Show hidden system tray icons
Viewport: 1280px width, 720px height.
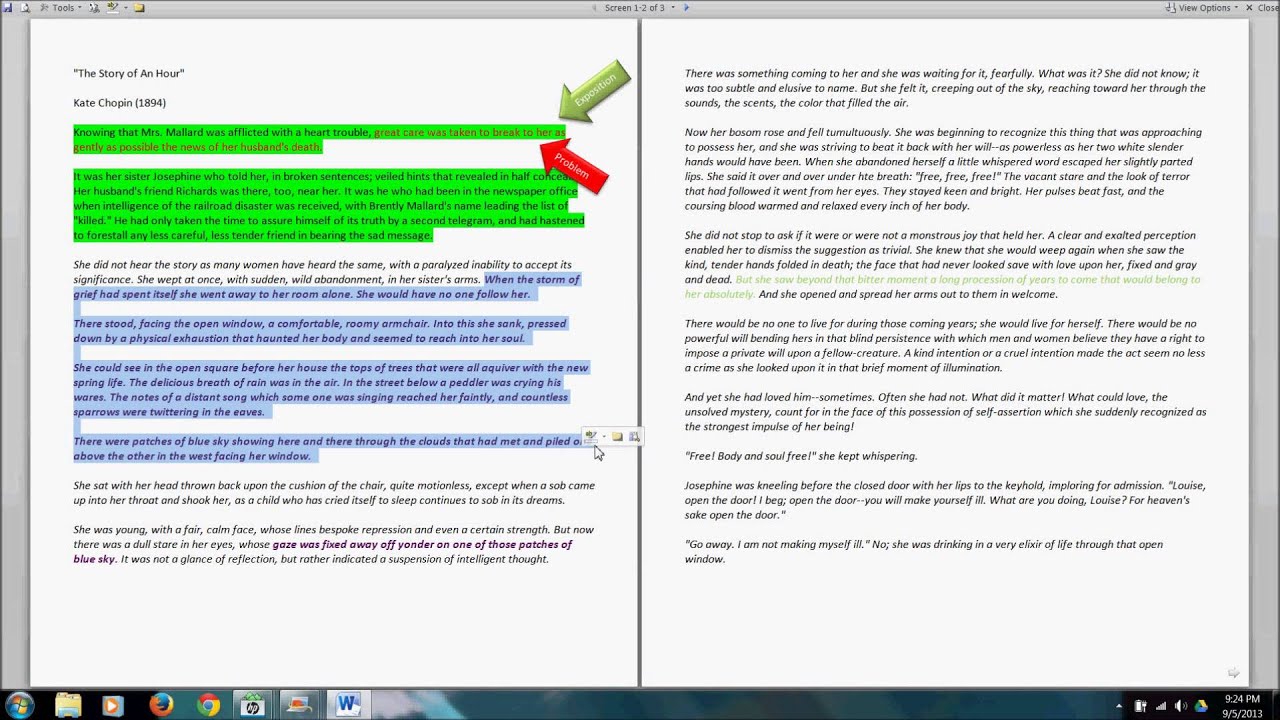click(1119, 706)
